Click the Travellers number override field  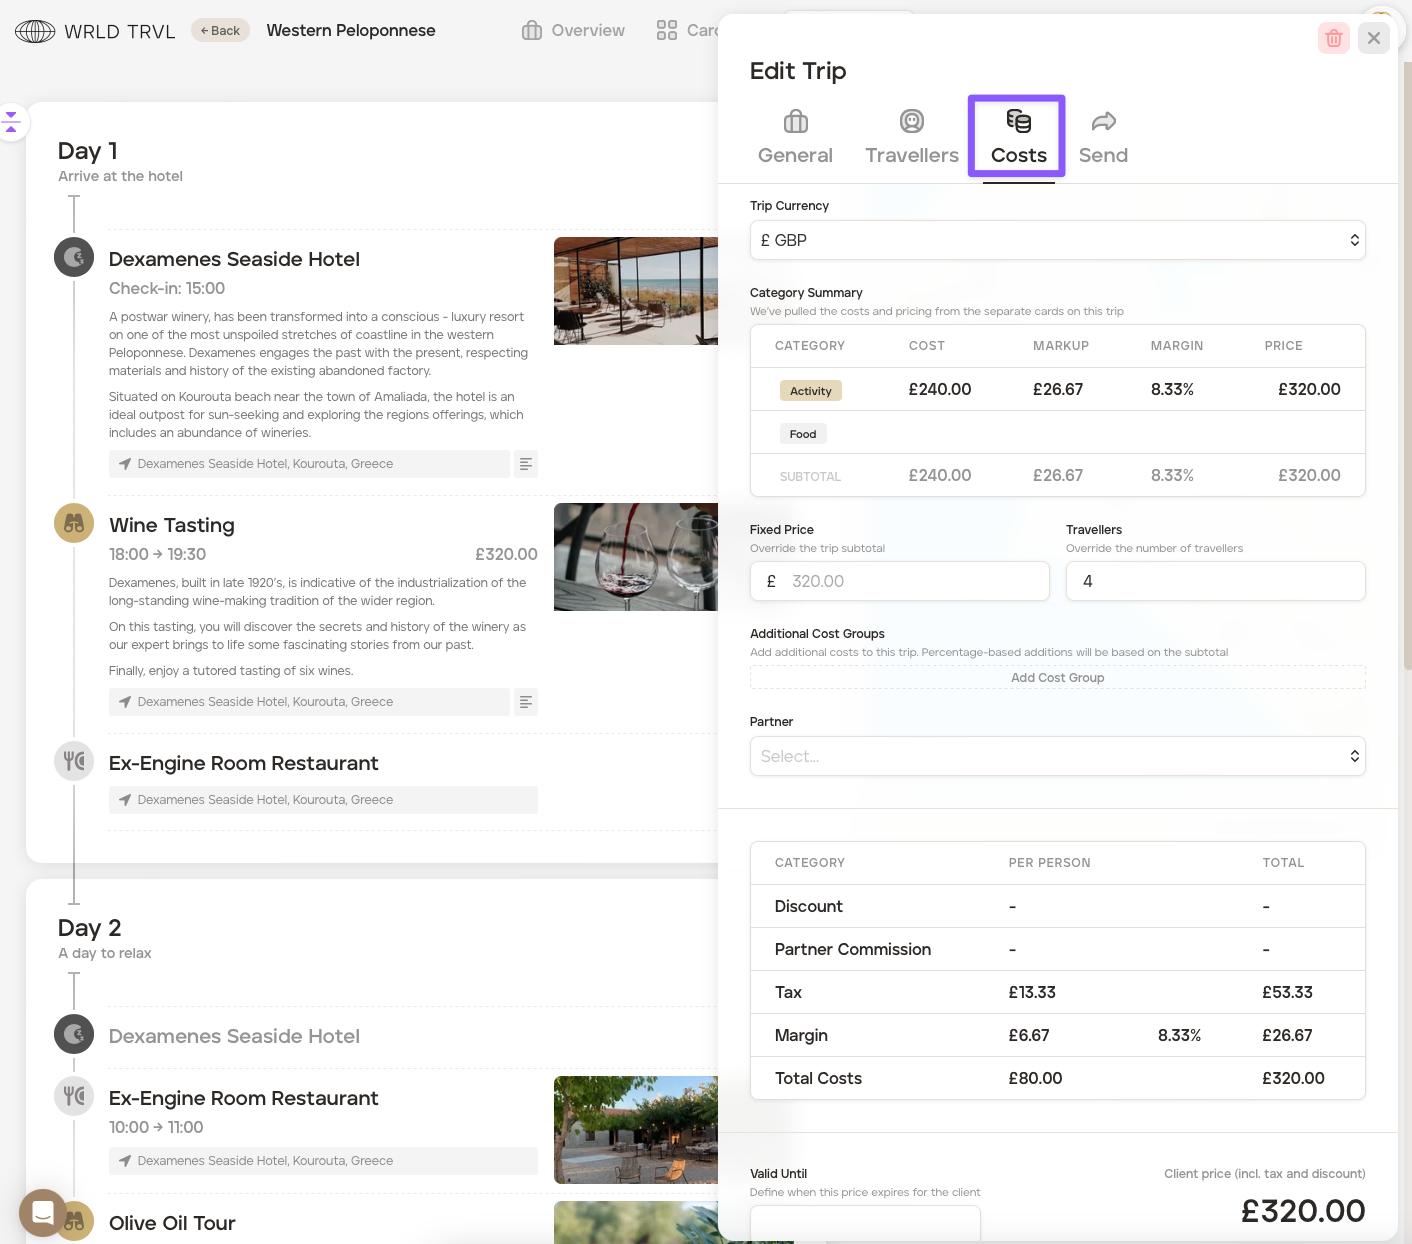(x=1215, y=581)
